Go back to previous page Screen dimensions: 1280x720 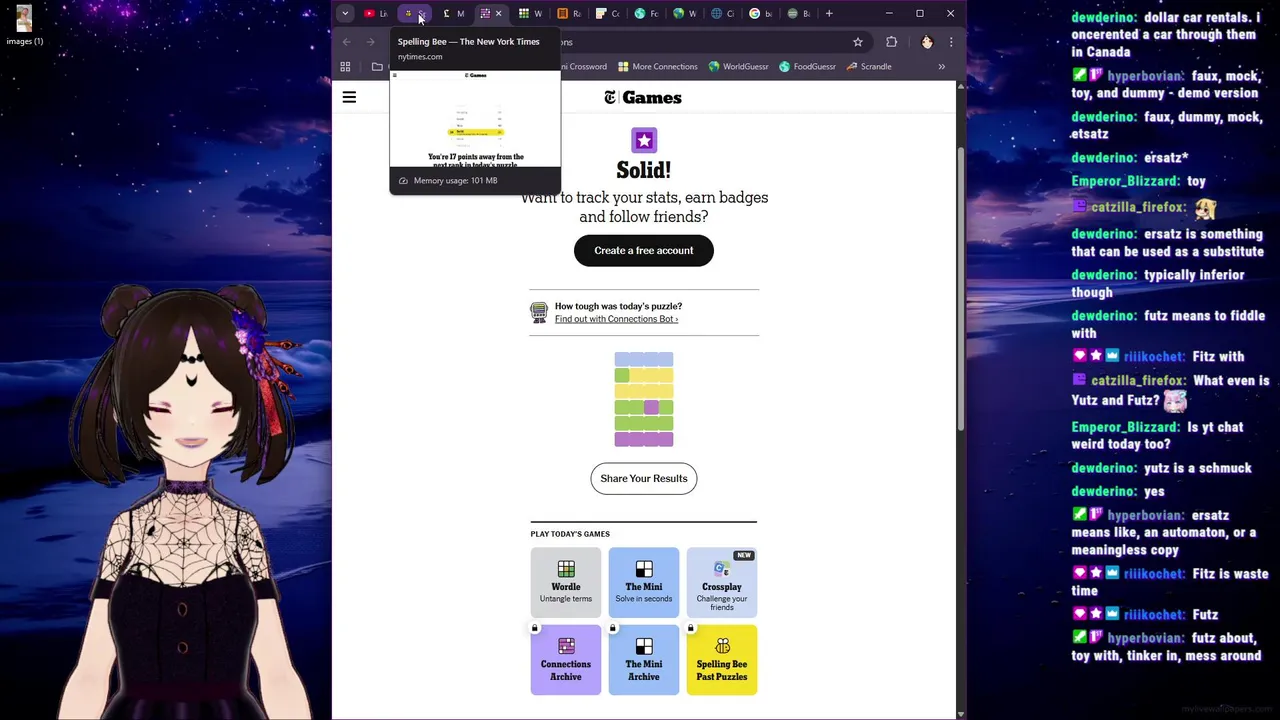(x=346, y=42)
